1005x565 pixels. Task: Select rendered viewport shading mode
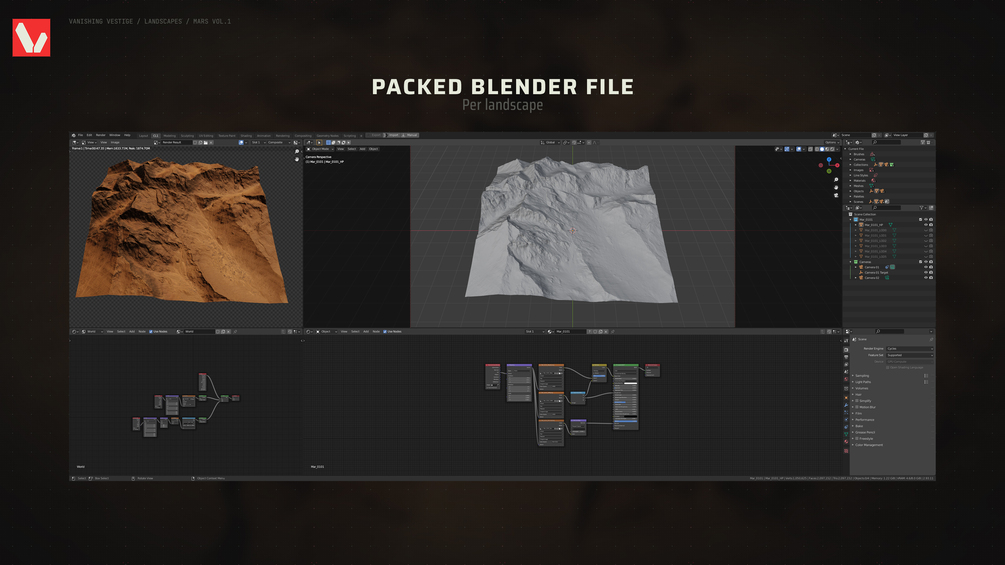click(x=832, y=149)
